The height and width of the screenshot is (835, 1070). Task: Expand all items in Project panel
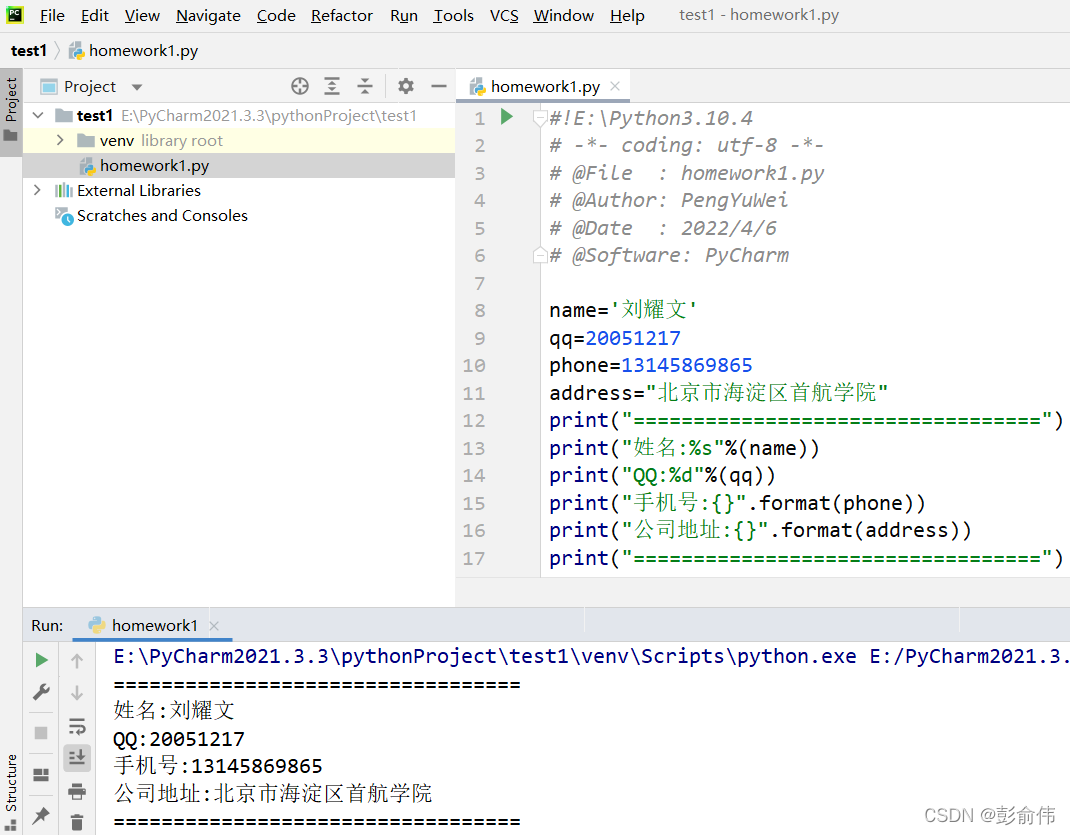(x=332, y=86)
